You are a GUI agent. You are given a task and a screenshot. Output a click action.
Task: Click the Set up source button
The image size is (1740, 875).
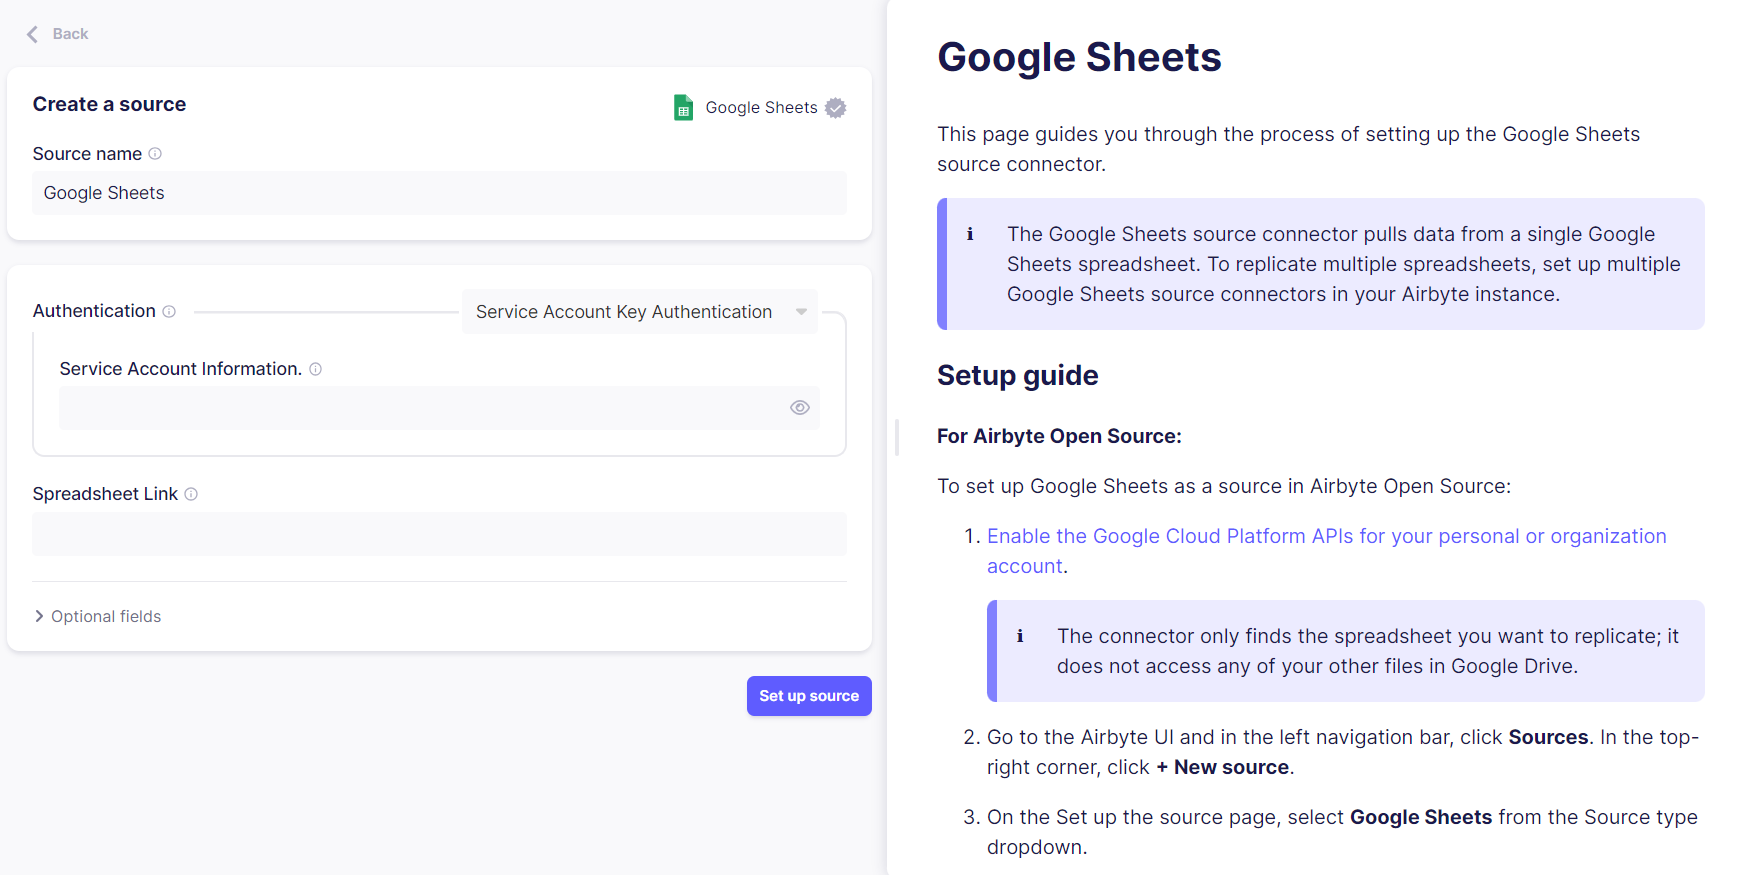pos(808,696)
